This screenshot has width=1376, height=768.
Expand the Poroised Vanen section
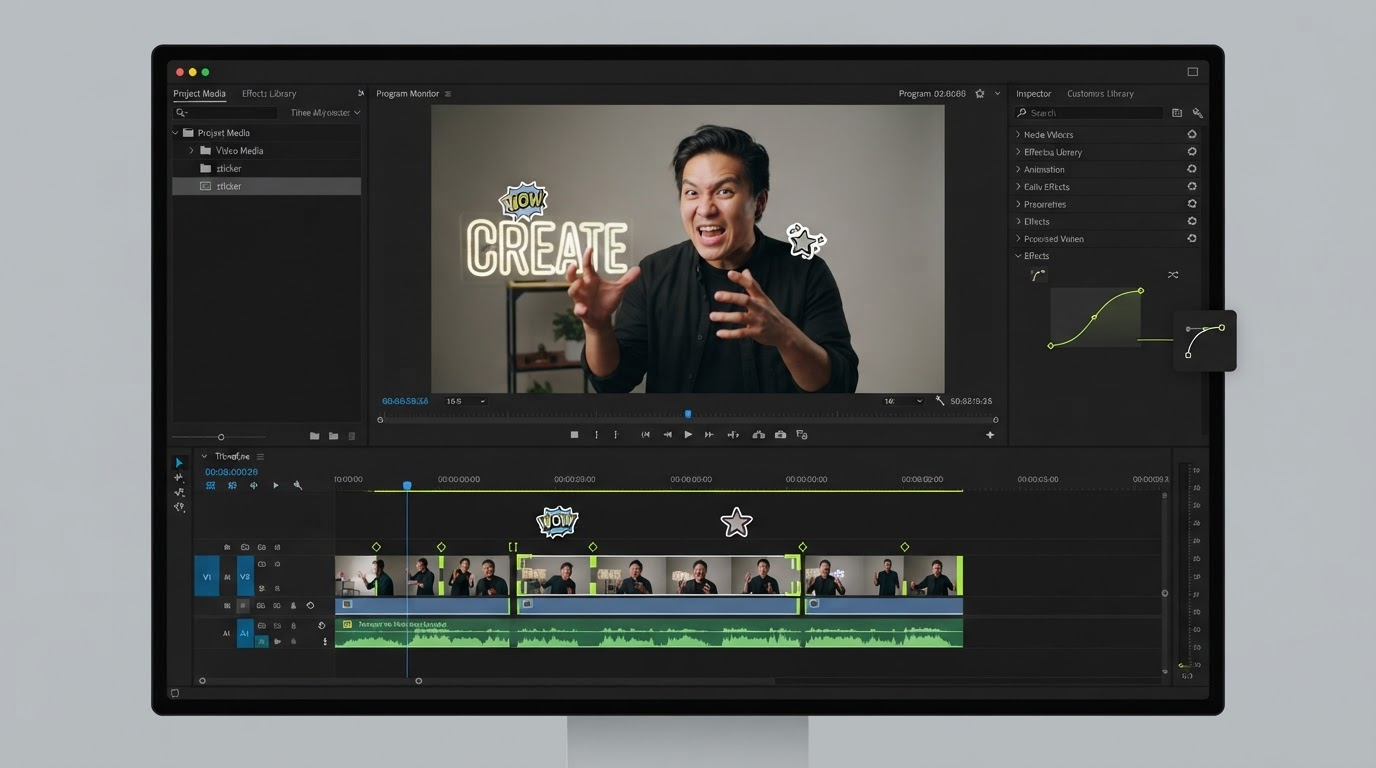tap(1018, 239)
